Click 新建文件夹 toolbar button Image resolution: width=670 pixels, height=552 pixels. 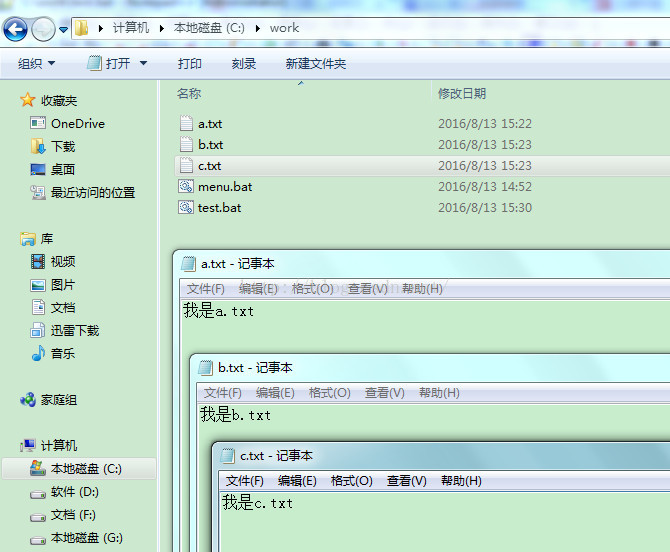coord(316,64)
